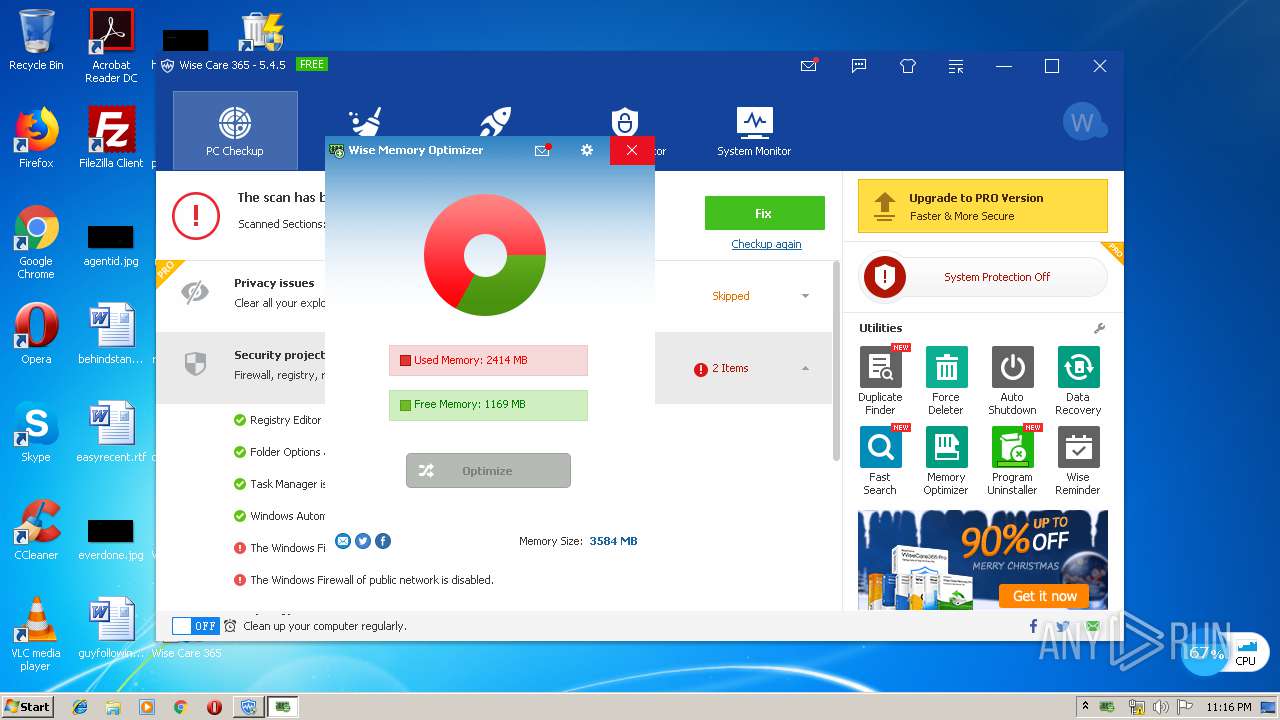1280x720 pixels.
Task: Click Upgrade to PRO Version banner
Action: click(x=983, y=206)
